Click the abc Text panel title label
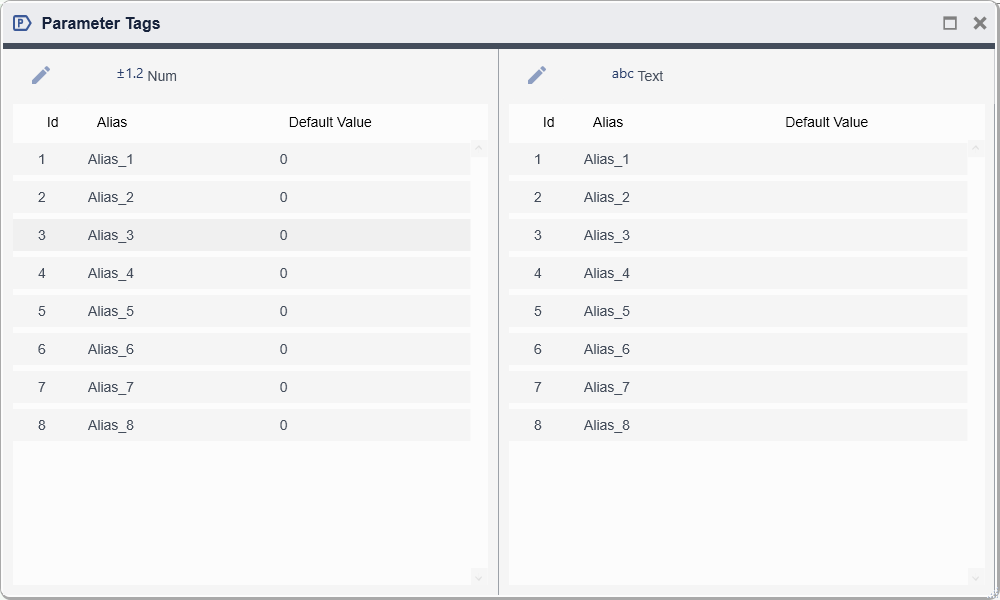The image size is (1000, 600). tap(638, 75)
